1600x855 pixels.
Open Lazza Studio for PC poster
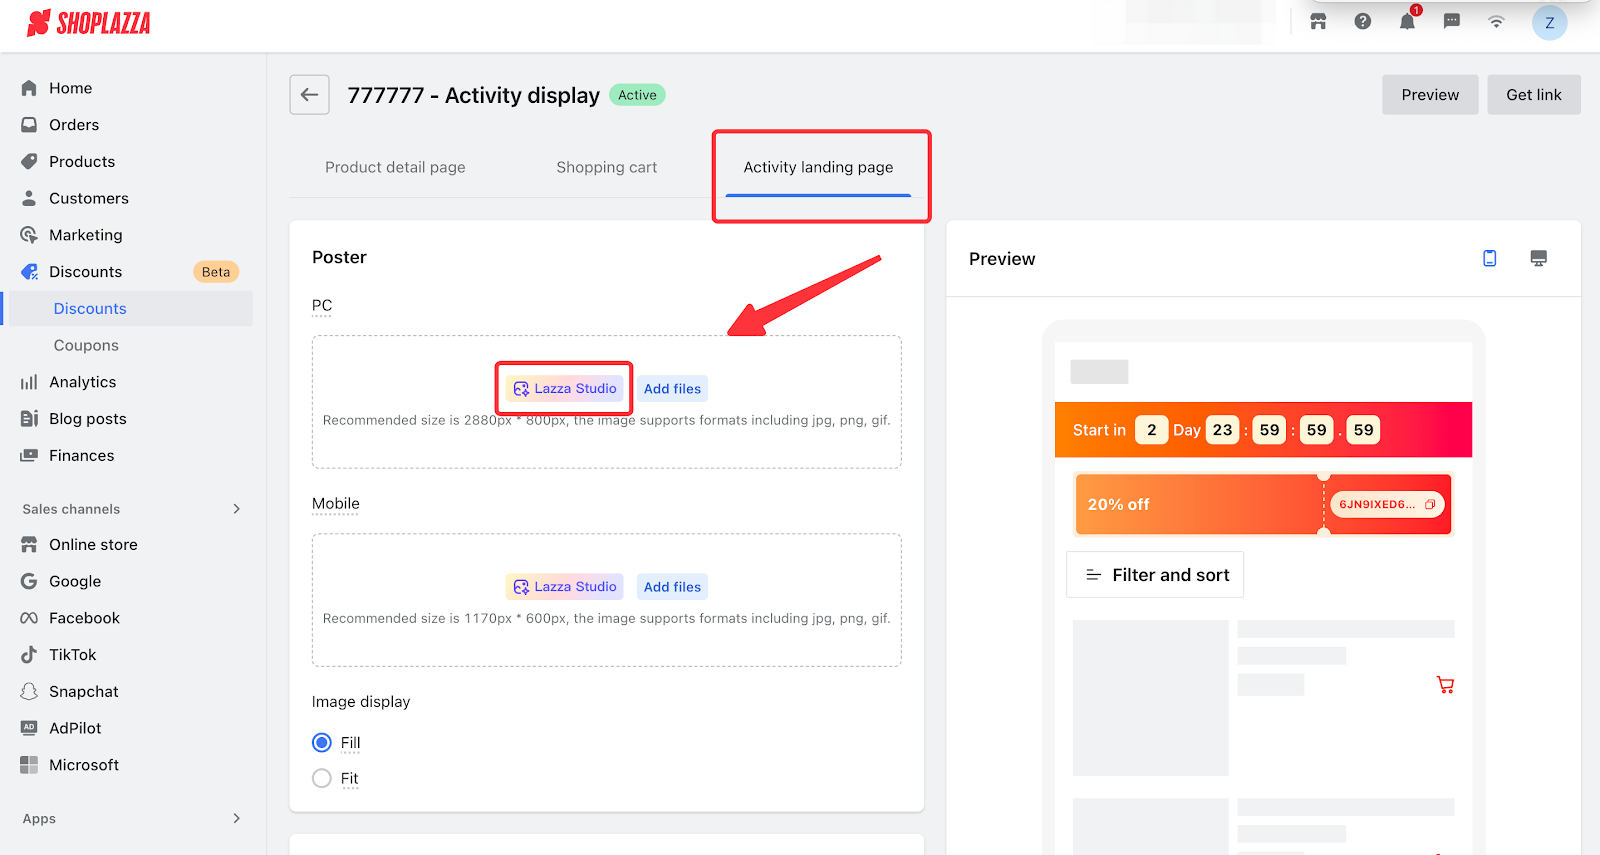point(565,389)
